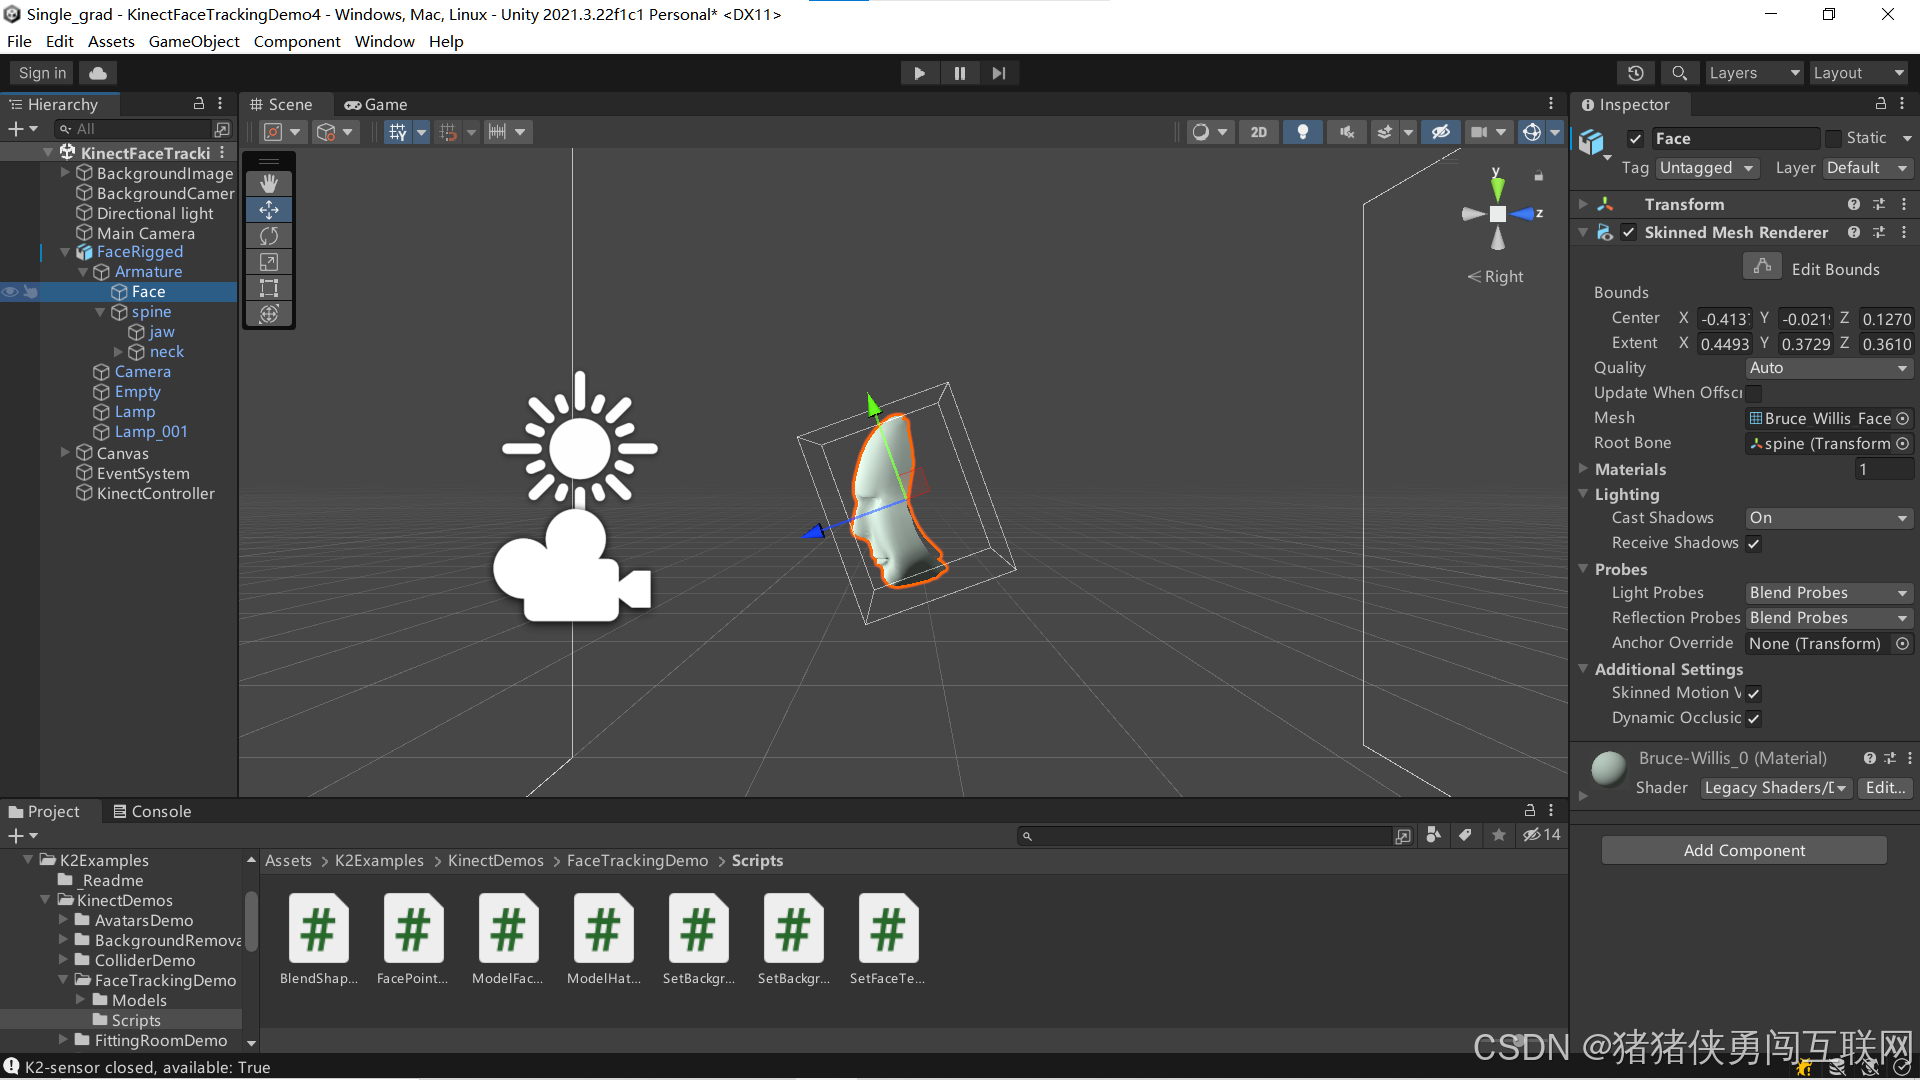Open the global search magnifier icon
The image size is (1920, 1080).
coord(1679,72)
